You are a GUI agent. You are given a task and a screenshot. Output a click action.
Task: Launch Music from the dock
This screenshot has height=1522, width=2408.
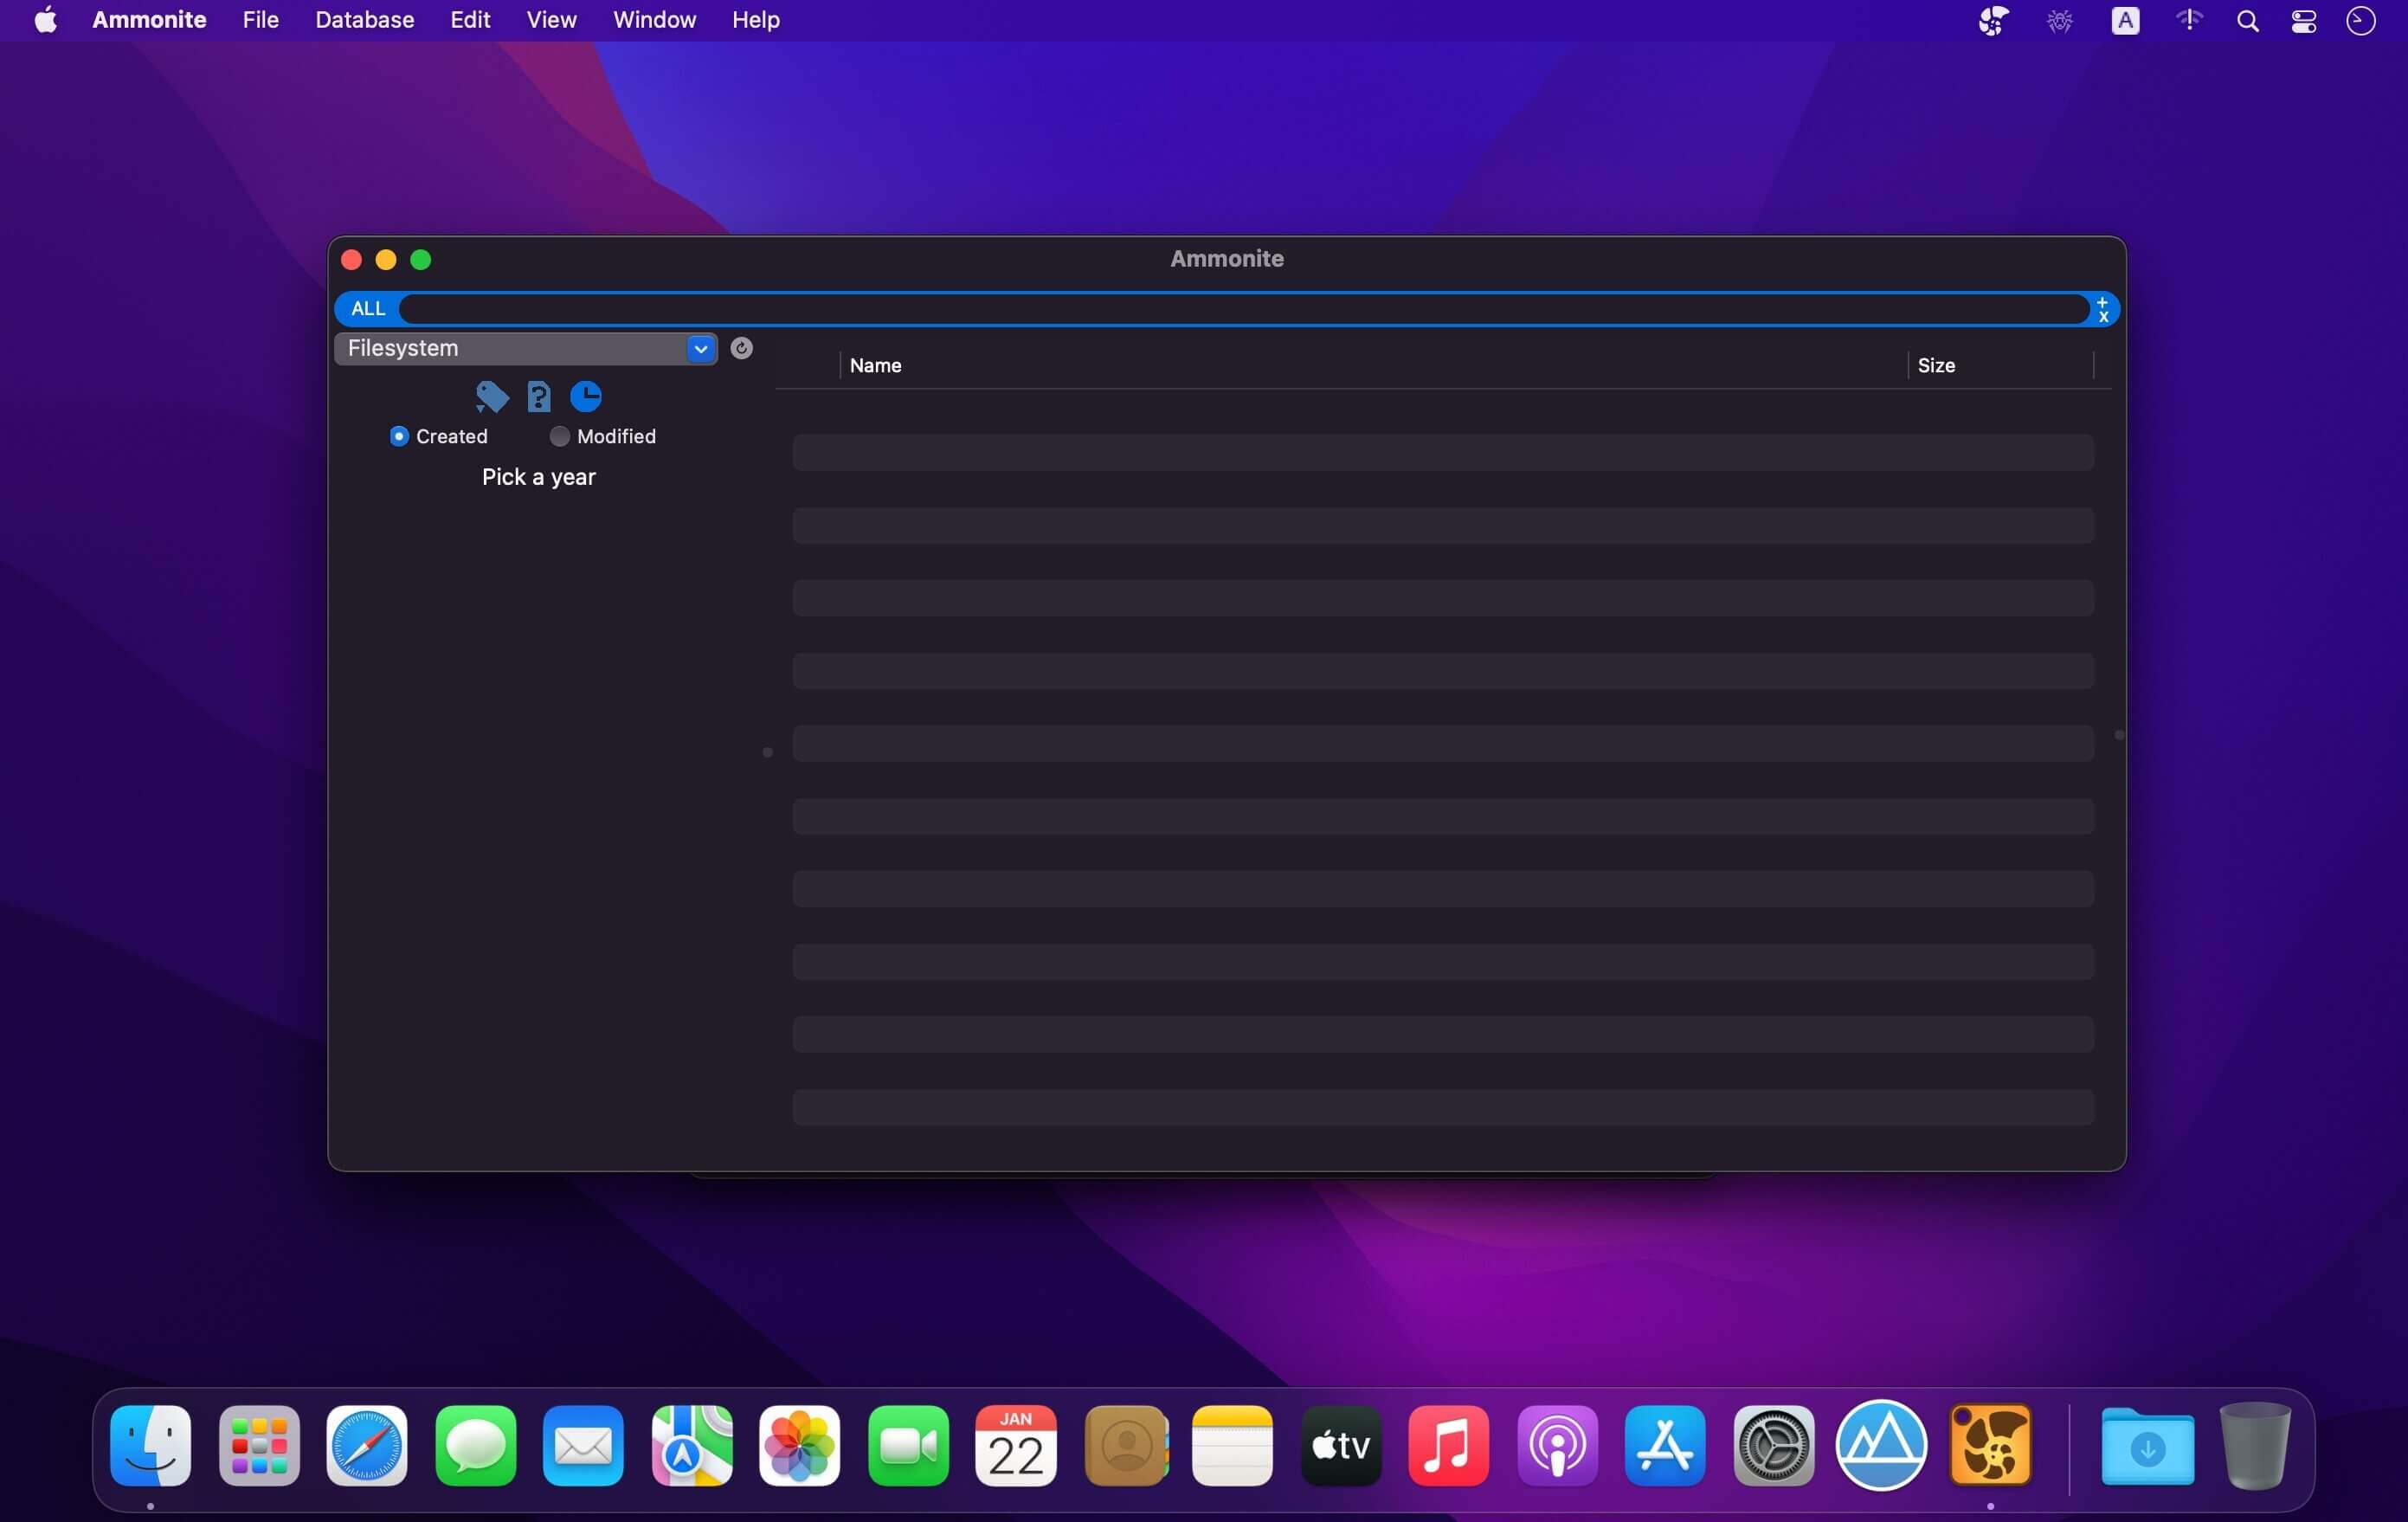tap(1448, 1445)
